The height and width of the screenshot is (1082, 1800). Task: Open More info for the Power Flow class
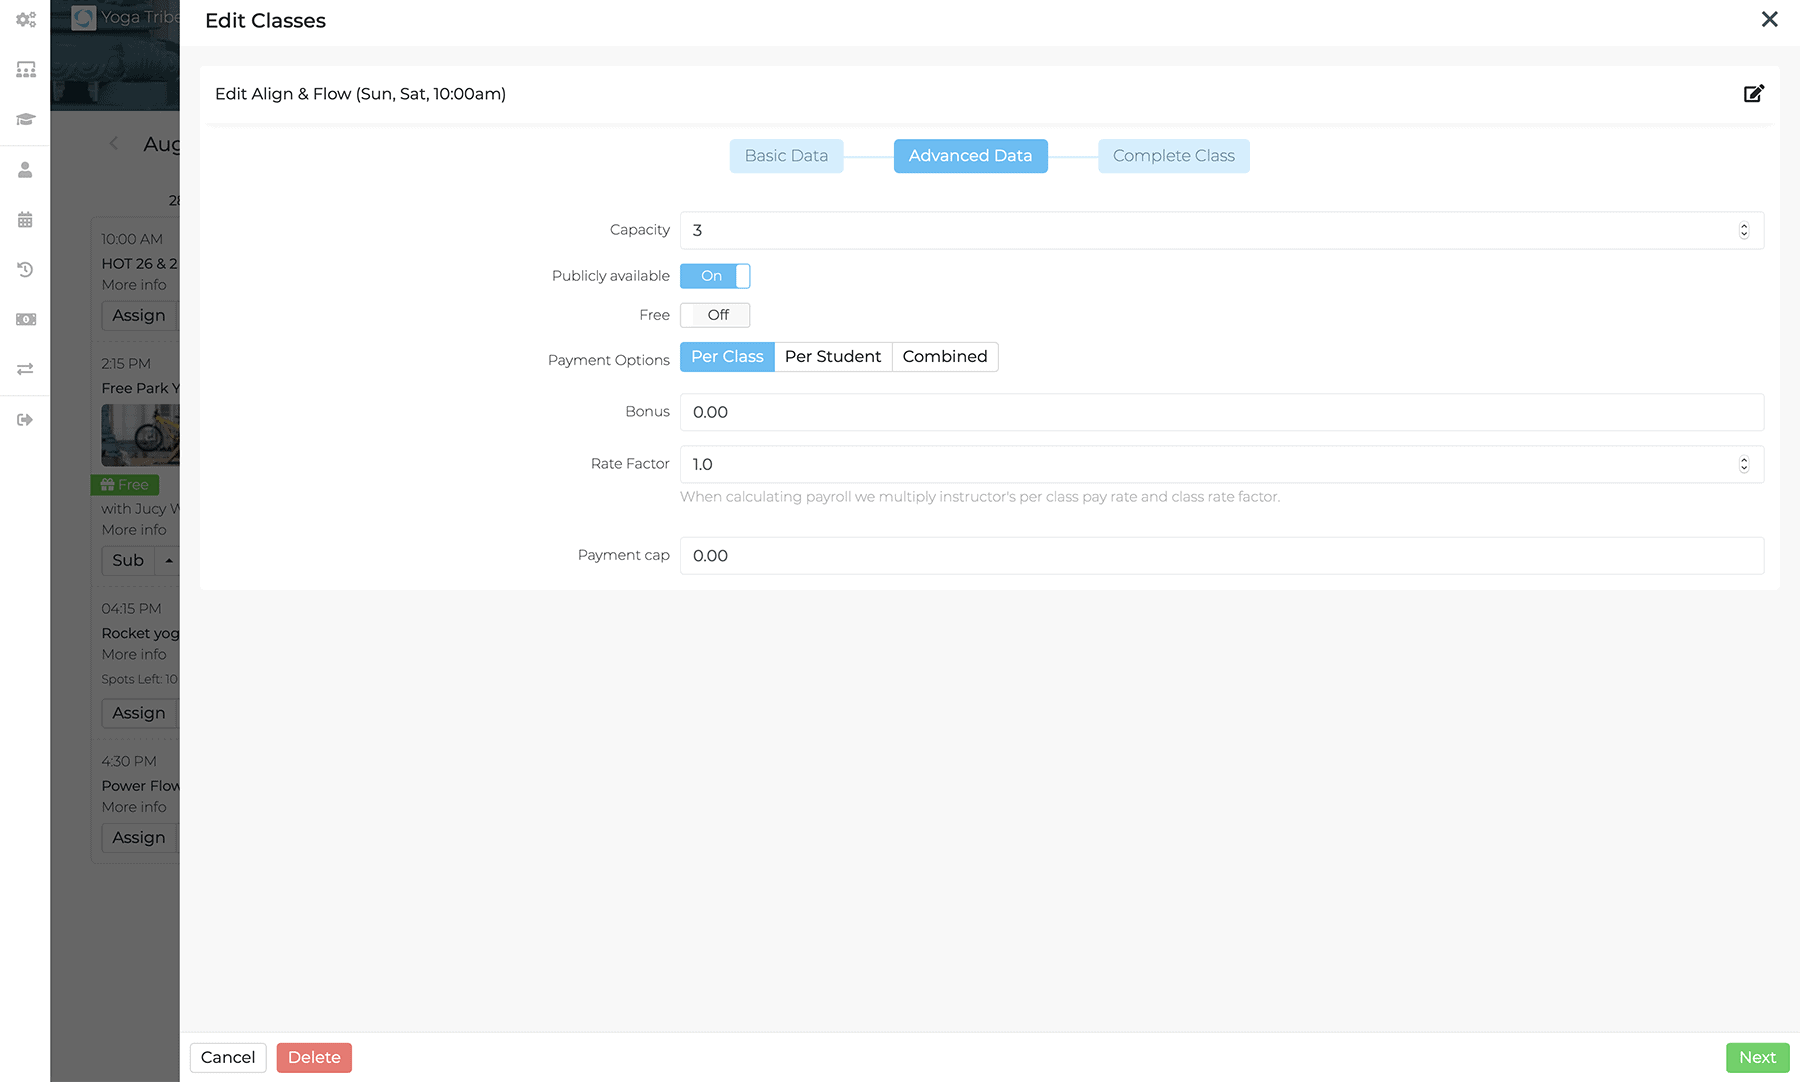click(x=134, y=807)
